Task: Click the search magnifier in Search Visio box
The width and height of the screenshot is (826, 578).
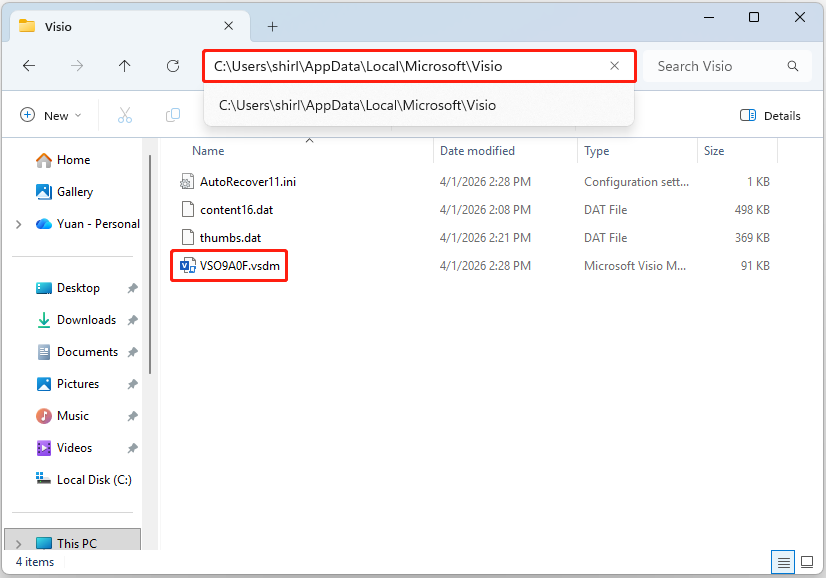Action: [792, 66]
